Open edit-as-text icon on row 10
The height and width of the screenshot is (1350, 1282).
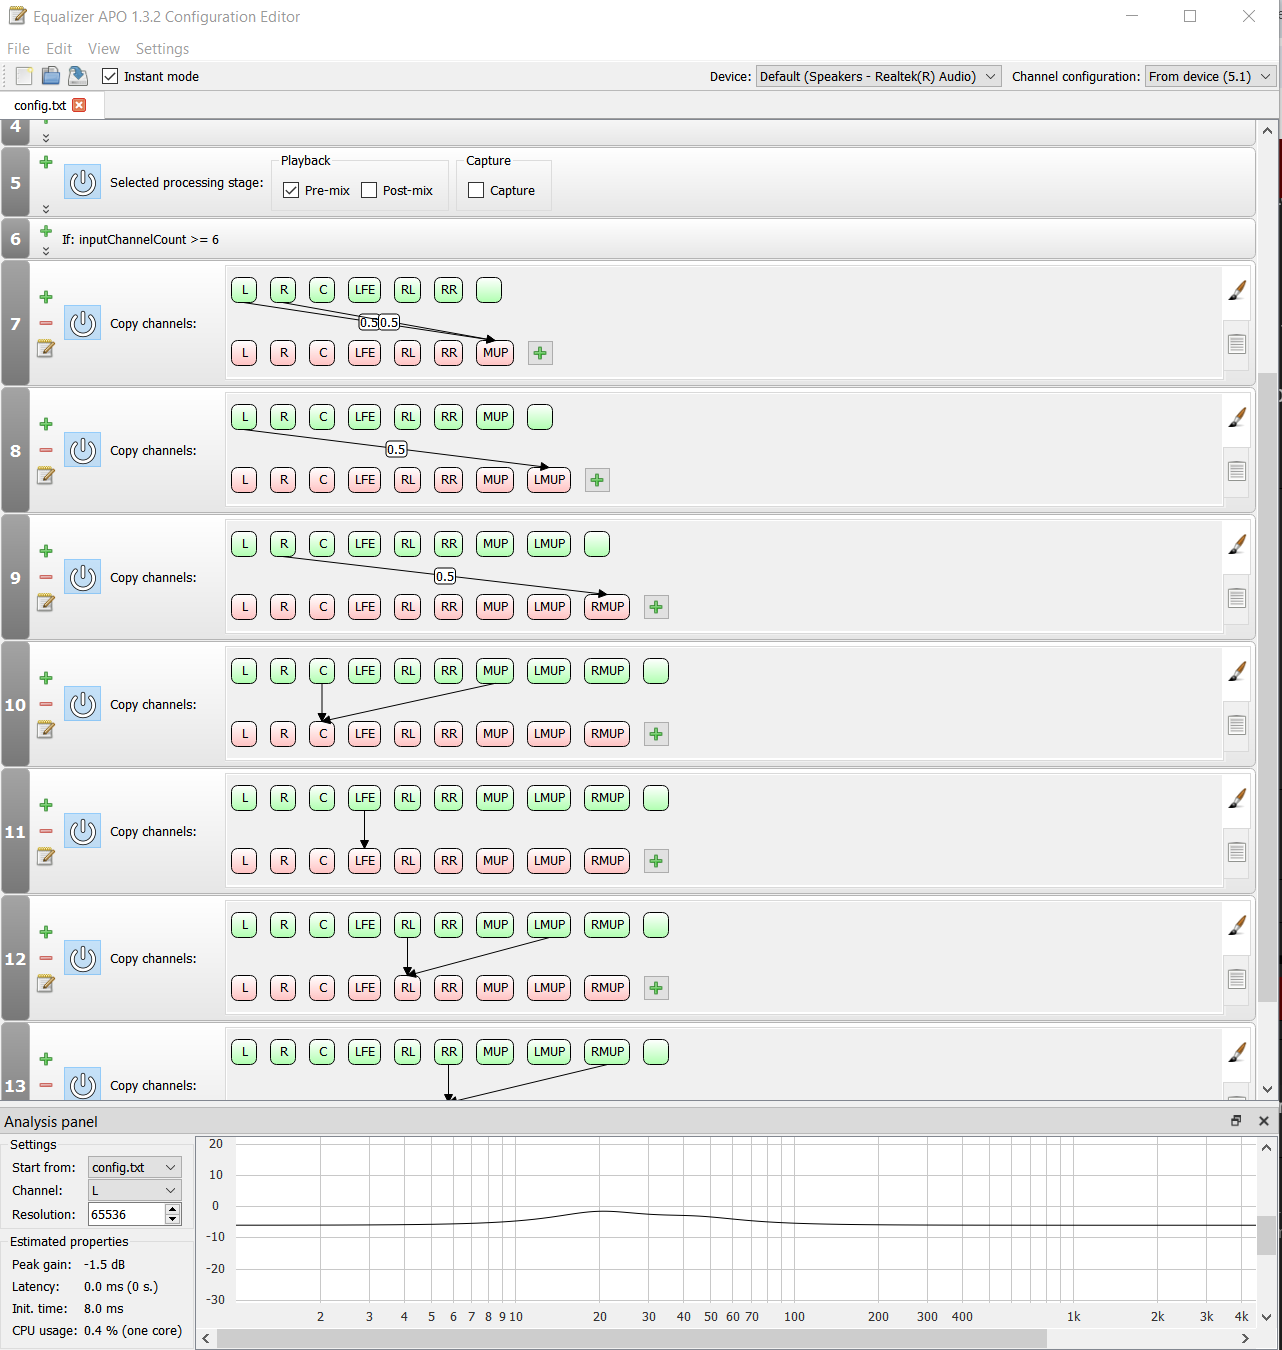tap(46, 730)
